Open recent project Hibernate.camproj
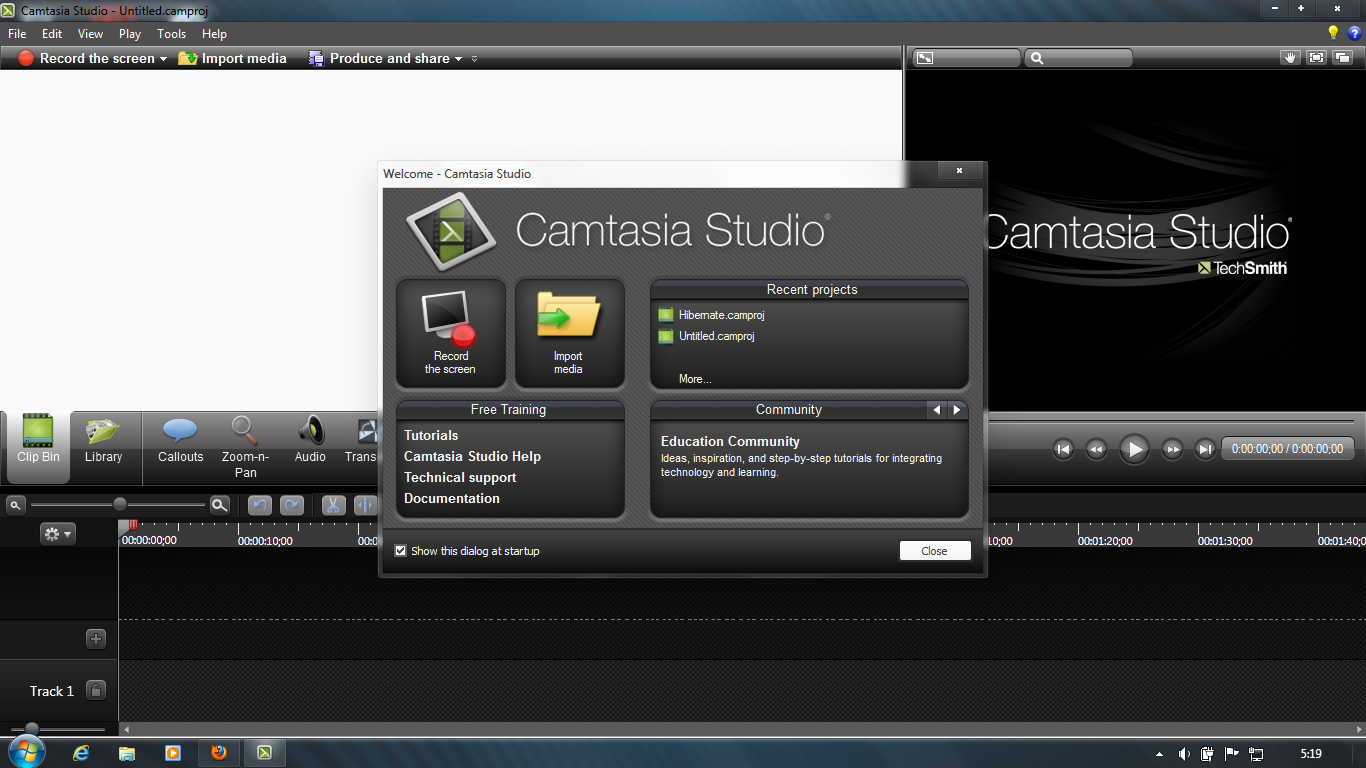Viewport: 1366px width, 768px height. (711, 315)
